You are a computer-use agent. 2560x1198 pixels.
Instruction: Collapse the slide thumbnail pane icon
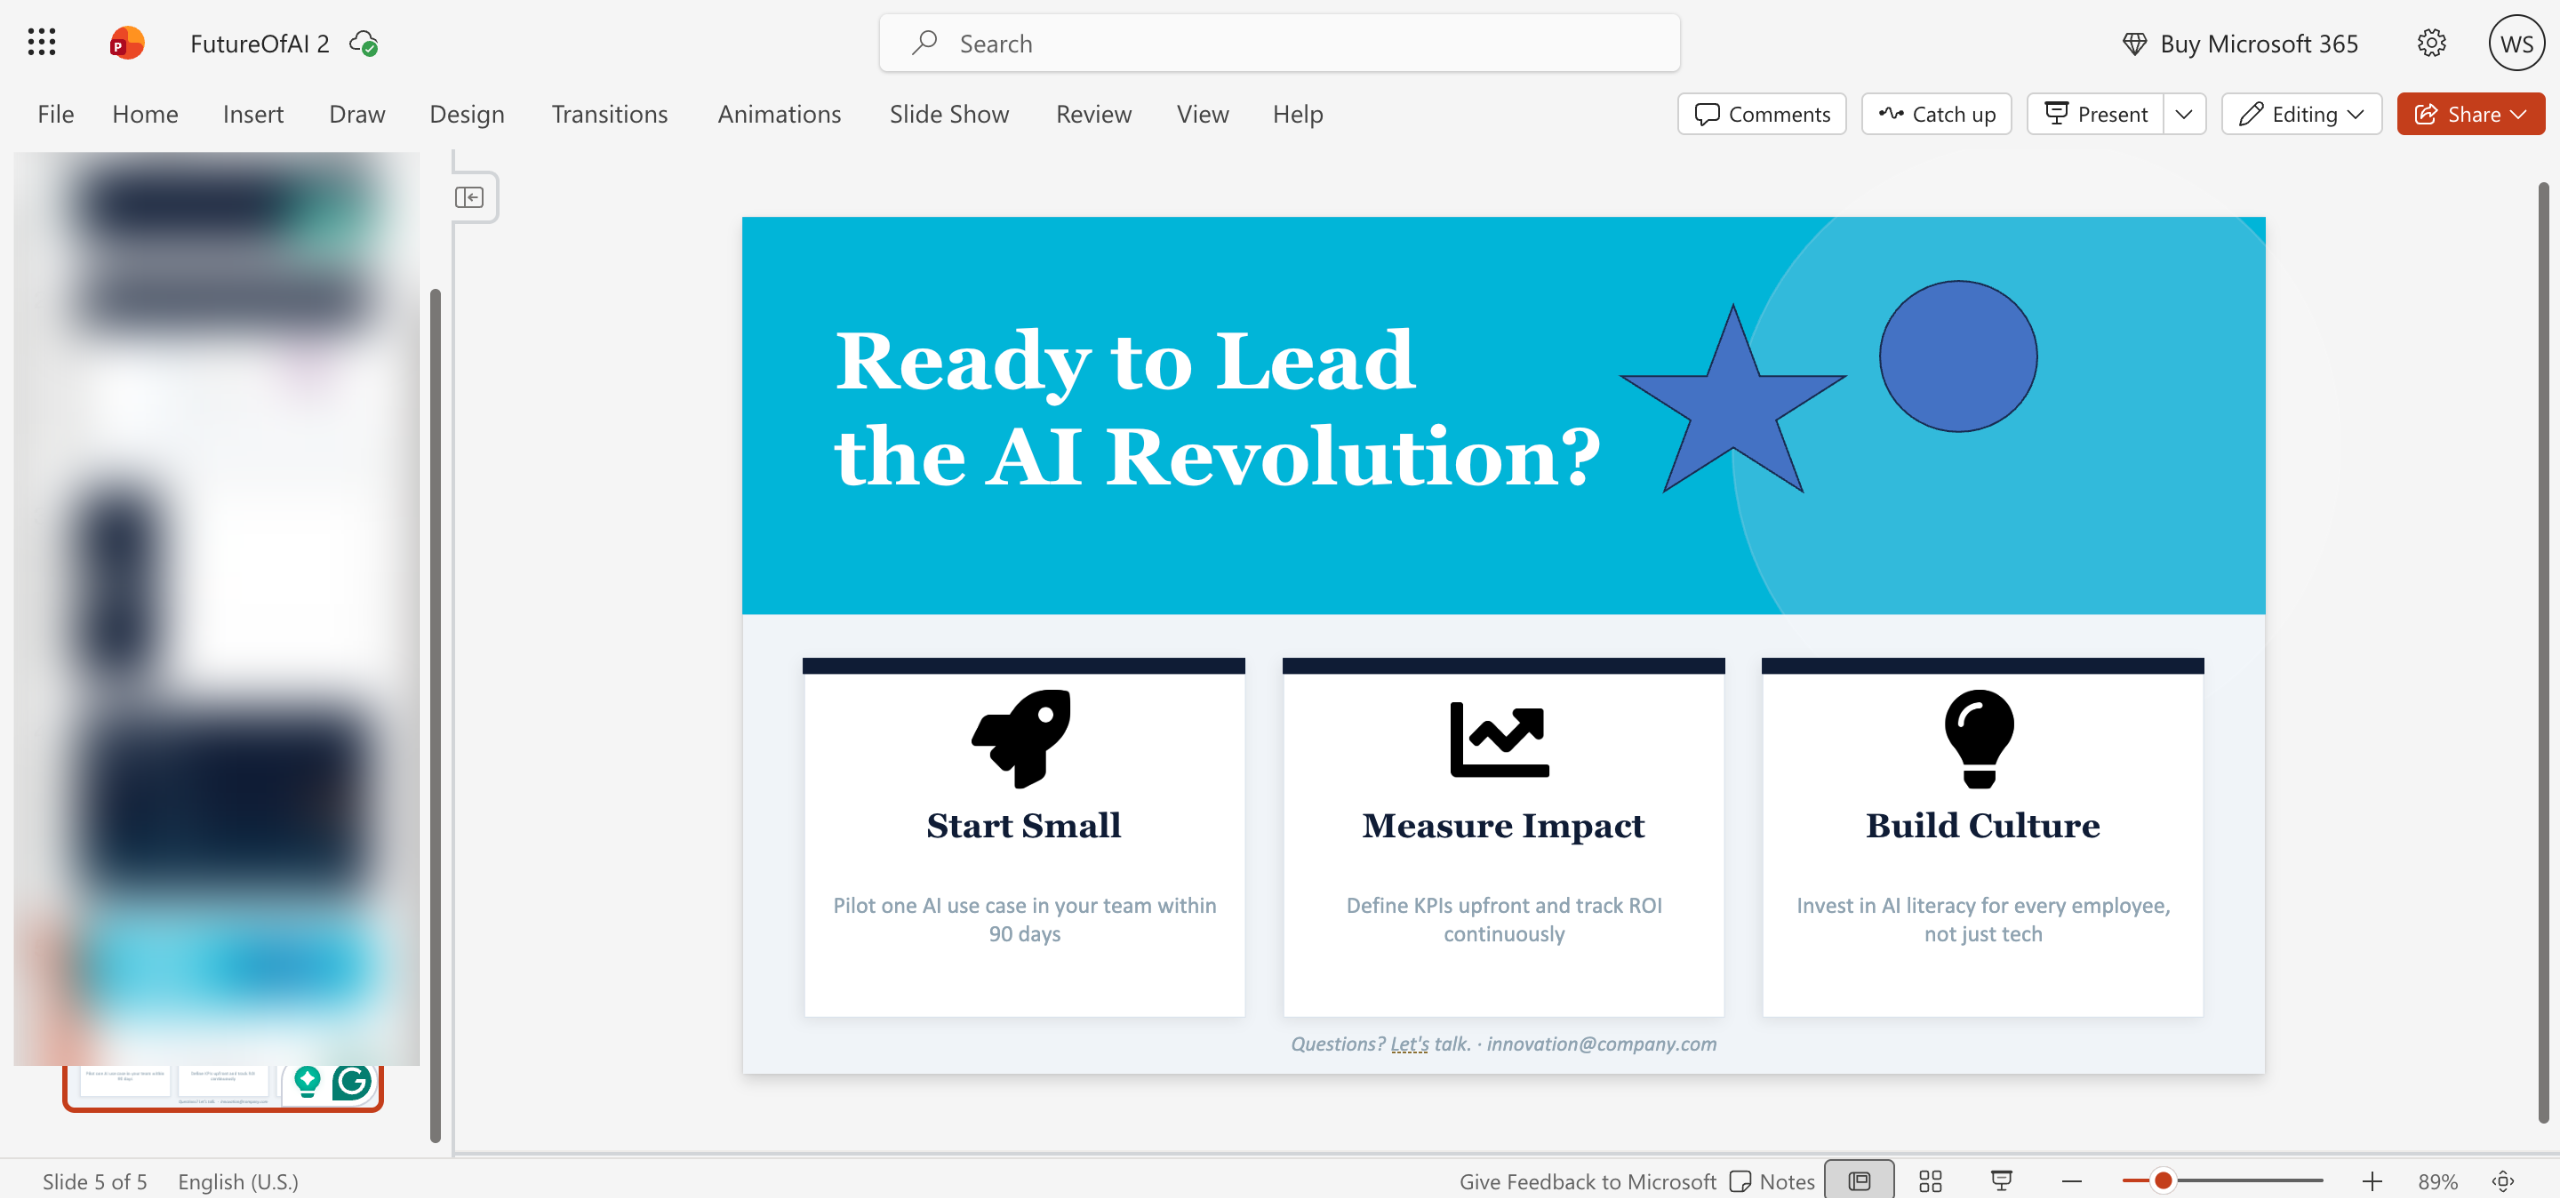469,197
